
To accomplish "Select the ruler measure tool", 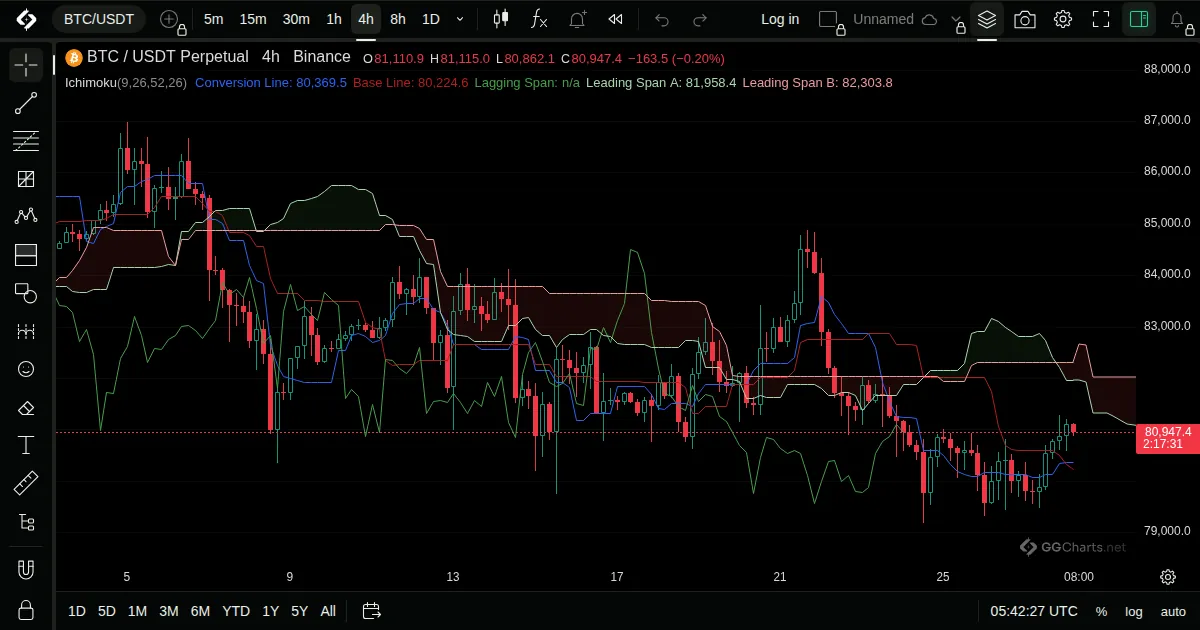I will coord(26,484).
